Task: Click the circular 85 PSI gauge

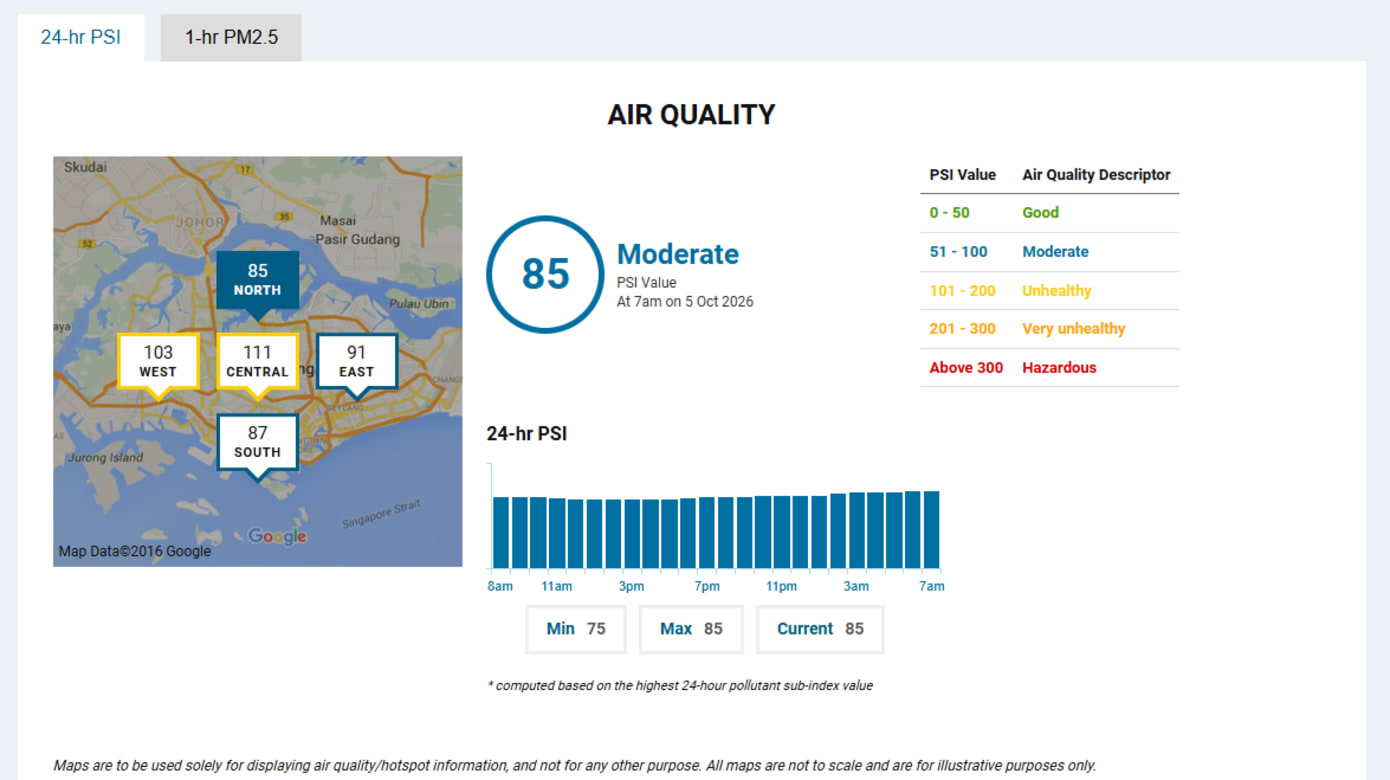Action: coord(545,274)
